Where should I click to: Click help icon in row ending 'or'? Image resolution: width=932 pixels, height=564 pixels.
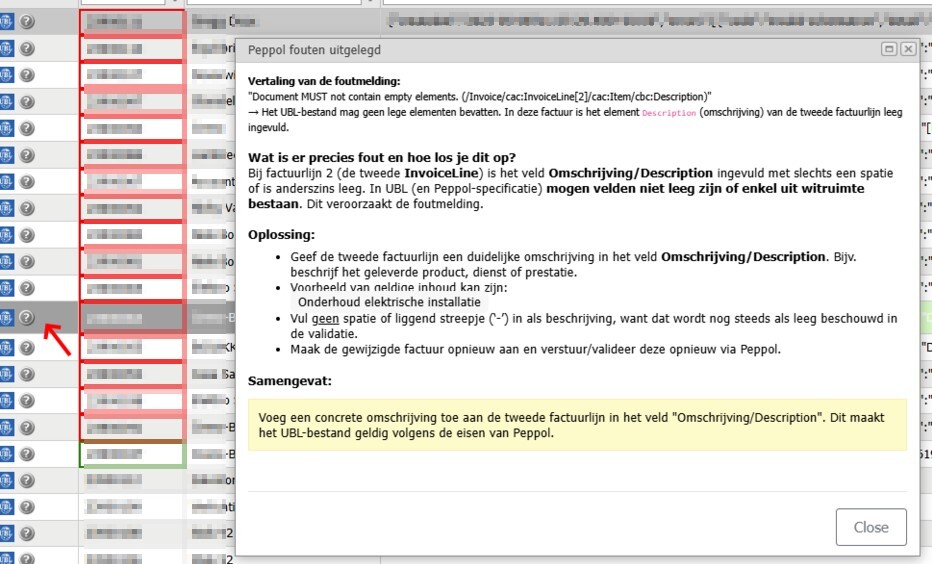pos(27,480)
